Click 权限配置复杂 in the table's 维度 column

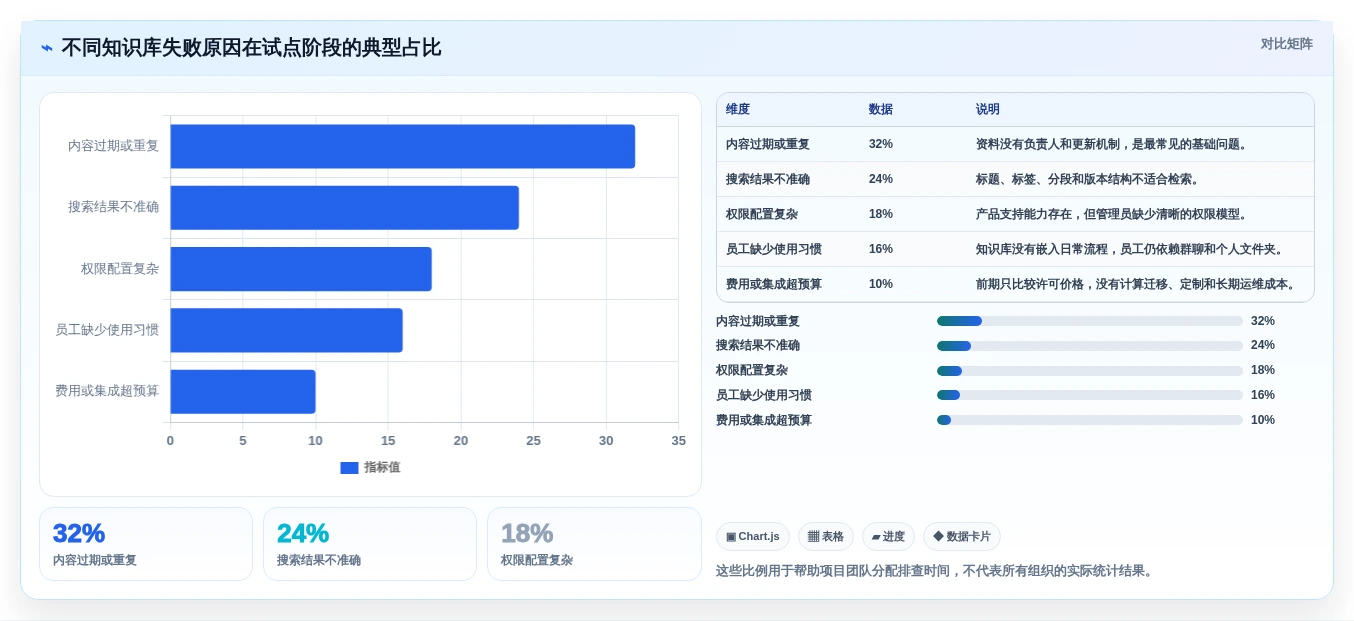(x=762, y=214)
